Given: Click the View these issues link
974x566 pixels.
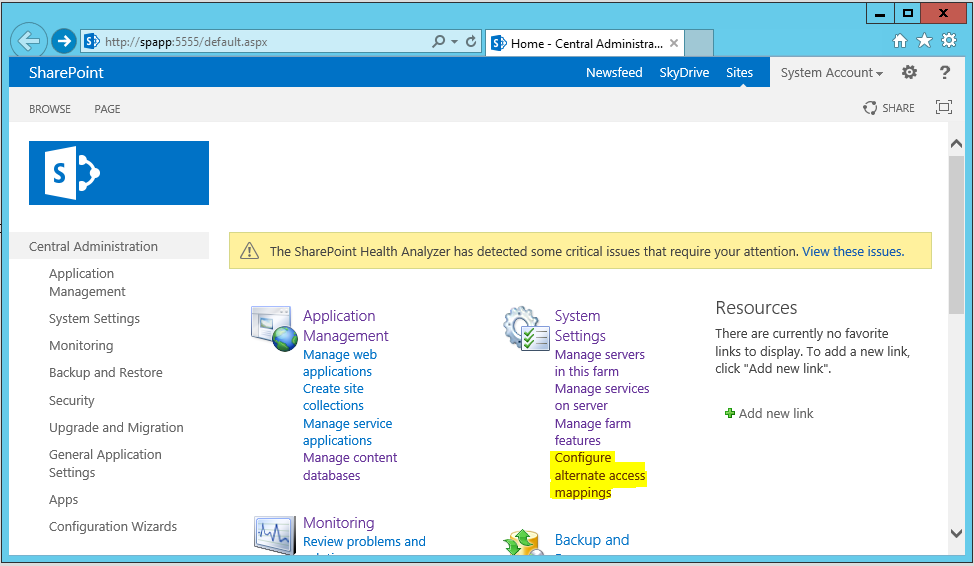Looking at the screenshot, I should tap(853, 252).
